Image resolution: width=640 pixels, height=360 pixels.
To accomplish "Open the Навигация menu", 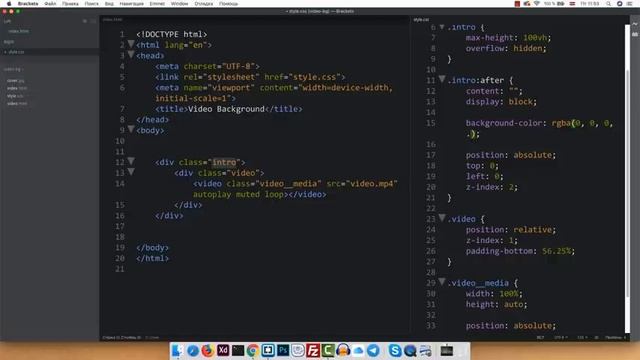I will tap(131, 4).
